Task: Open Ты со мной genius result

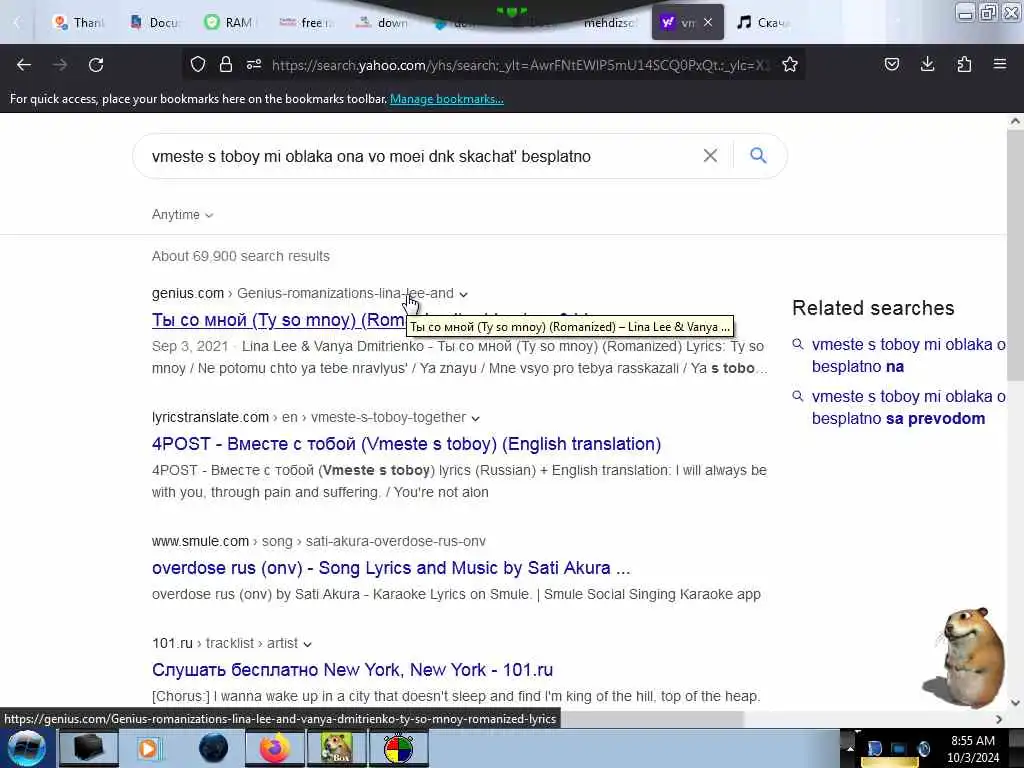Action: (279, 320)
